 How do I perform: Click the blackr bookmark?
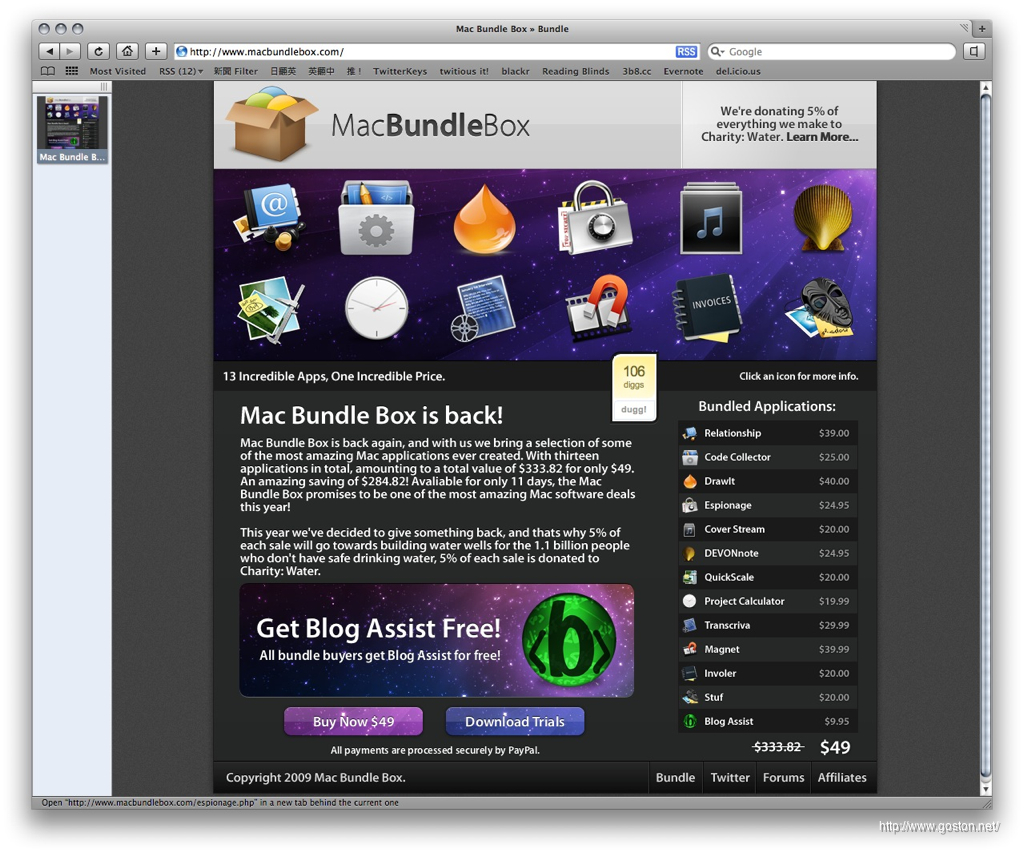click(x=515, y=71)
